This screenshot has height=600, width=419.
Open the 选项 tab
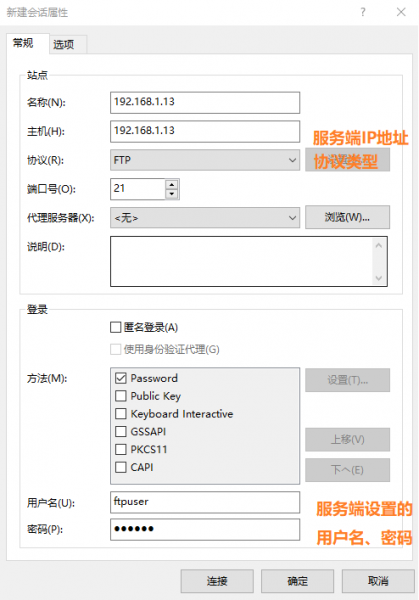68,45
